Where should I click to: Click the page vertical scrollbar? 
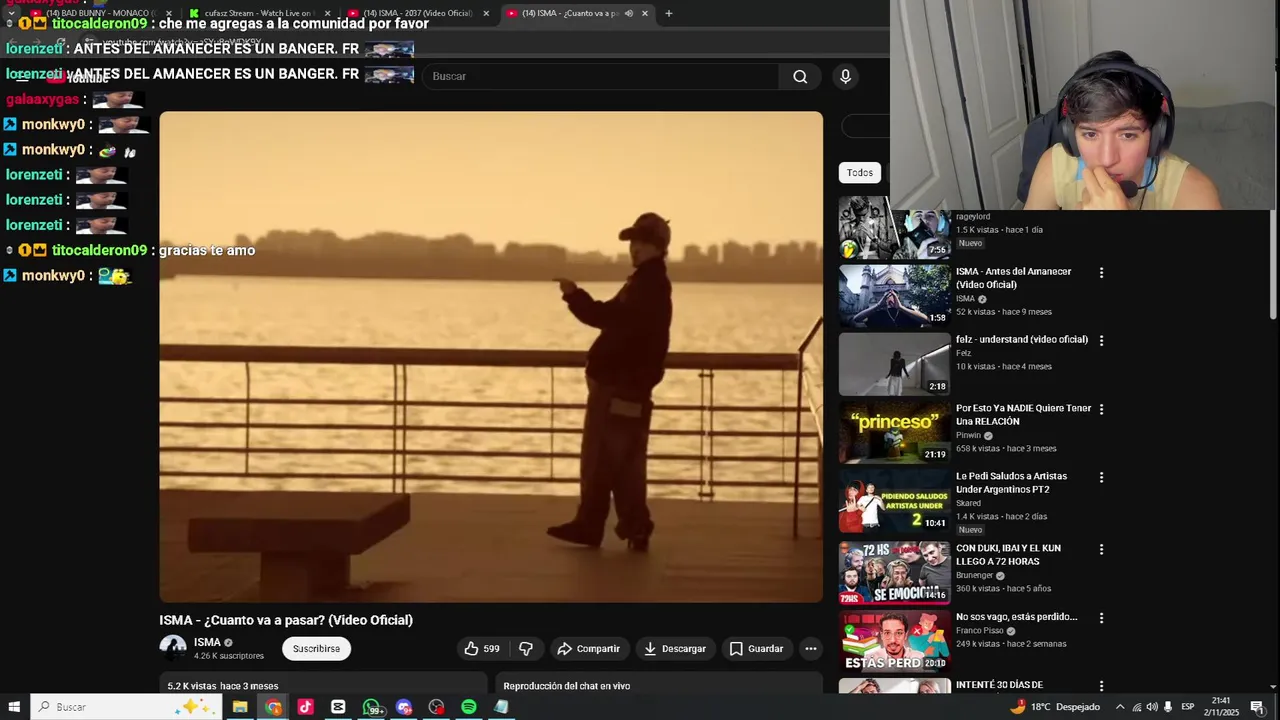[1273, 265]
